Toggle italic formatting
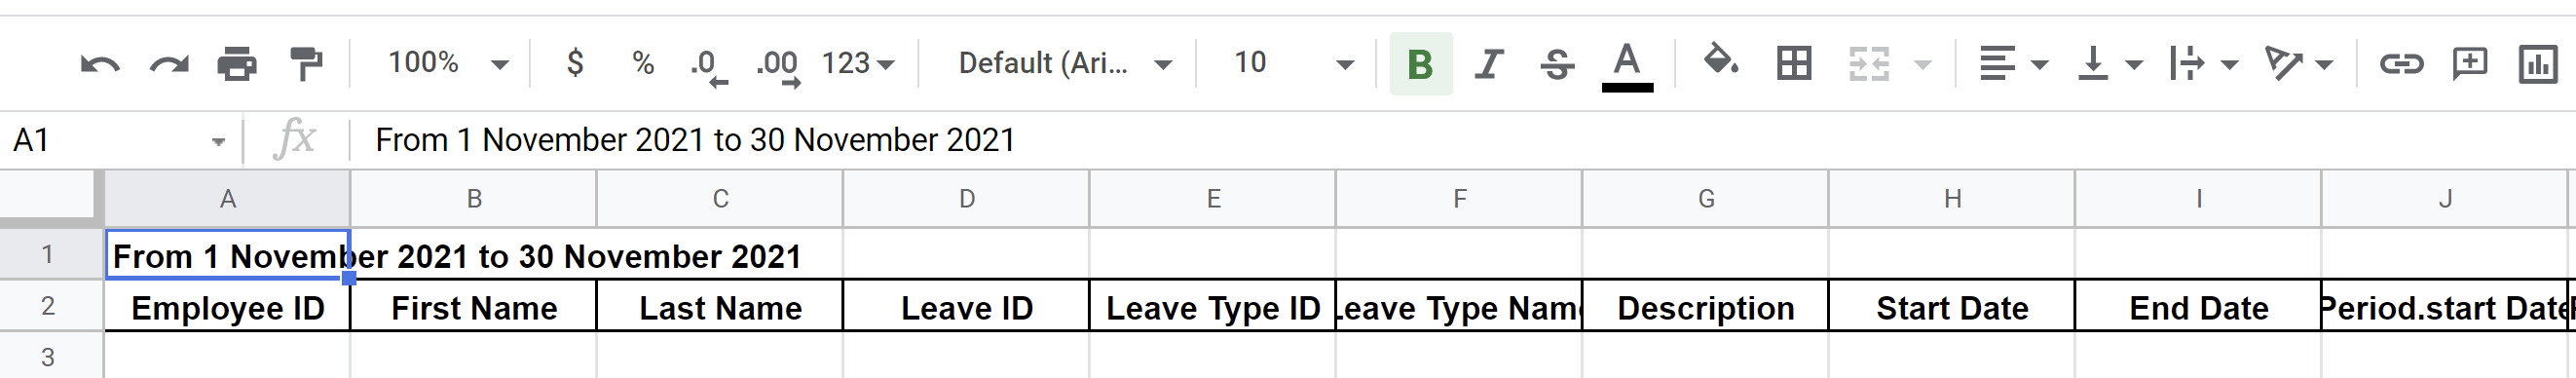Image resolution: width=2576 pixels, height=378 pixels. 1489,64
